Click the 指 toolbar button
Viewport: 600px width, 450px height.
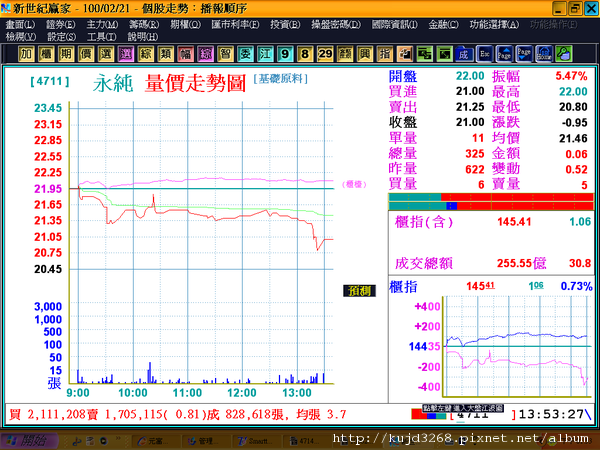click(x=385, y=54)
